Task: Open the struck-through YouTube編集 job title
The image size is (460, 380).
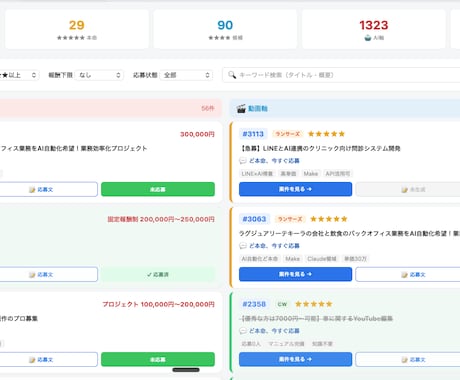Action: (x=316, y=318)
